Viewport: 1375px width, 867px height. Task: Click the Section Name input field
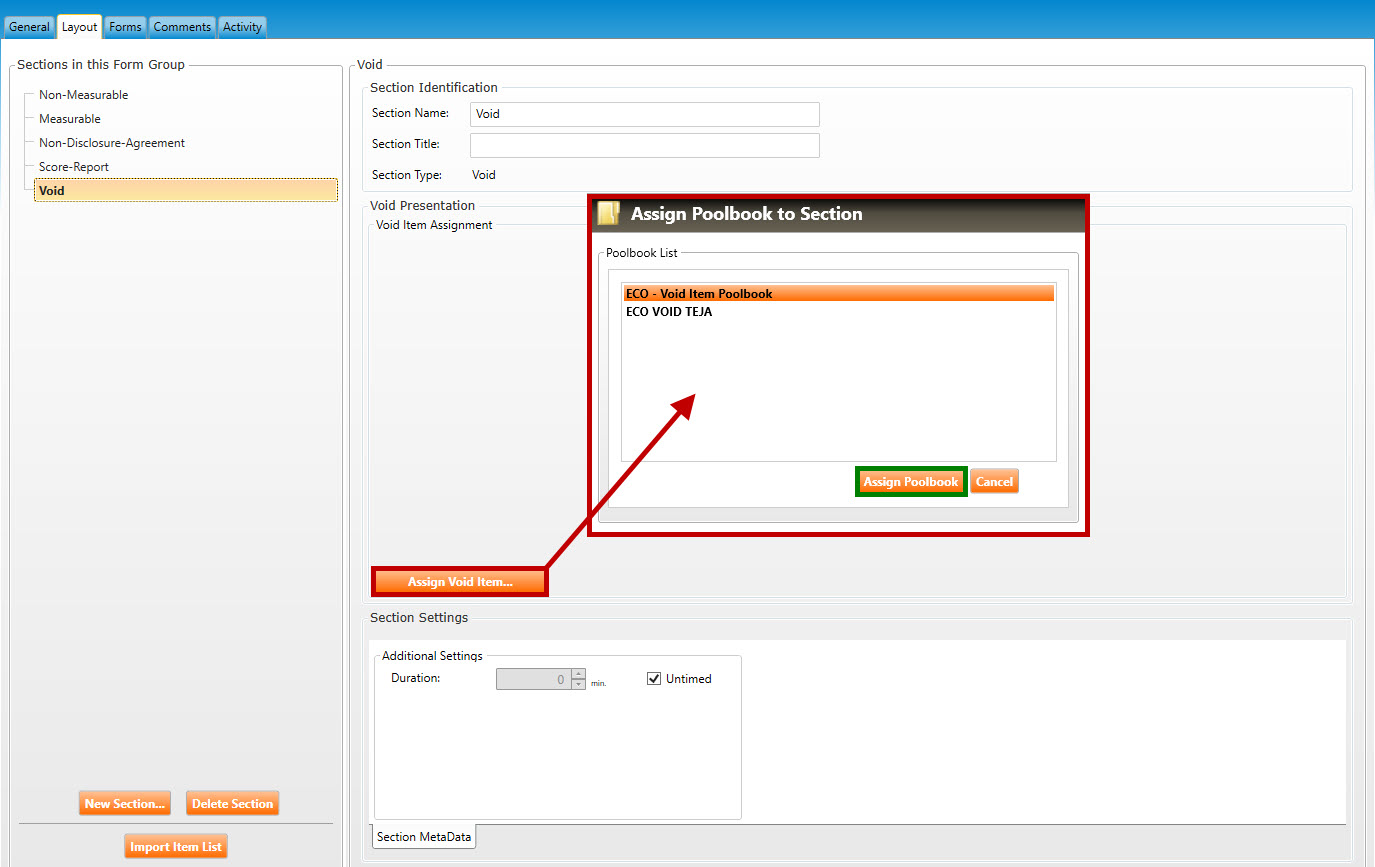click(644, 114)
